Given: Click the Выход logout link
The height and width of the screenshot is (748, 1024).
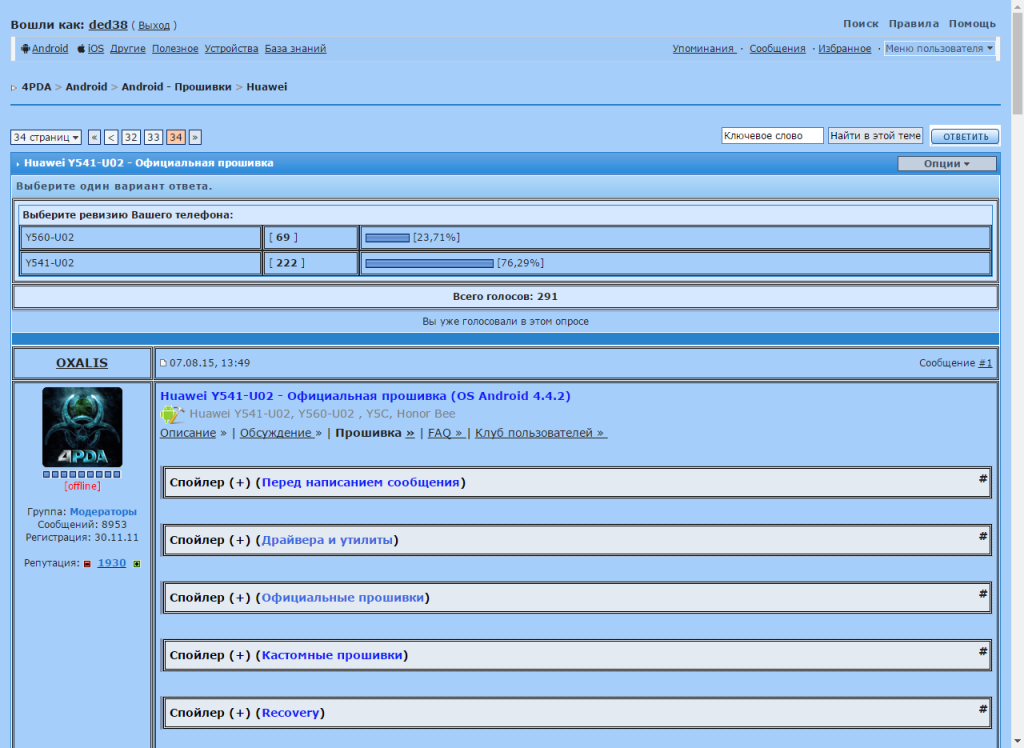Looking at the screenshot, I should [x=153, y=25].
